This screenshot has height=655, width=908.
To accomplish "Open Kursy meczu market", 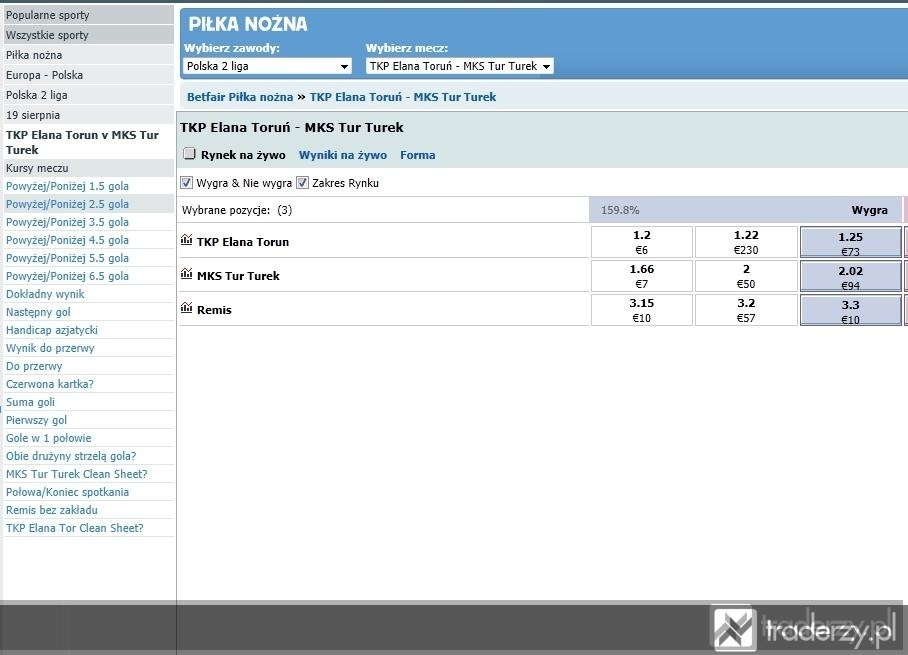I will pyautogui.click(x=89, y=169).
